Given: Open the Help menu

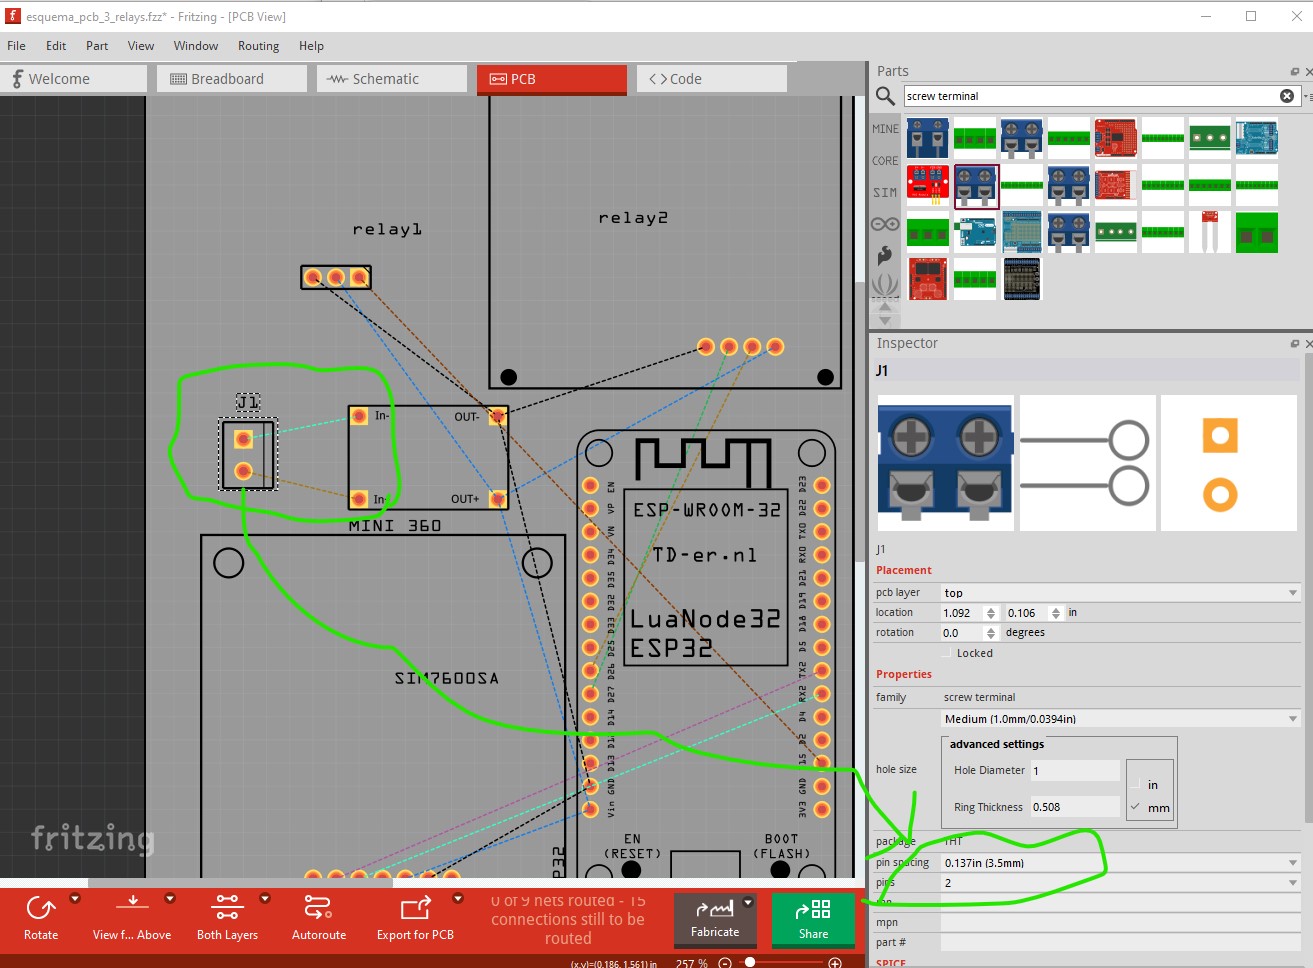Looking at the screenshot, I should tap(312, 46).
